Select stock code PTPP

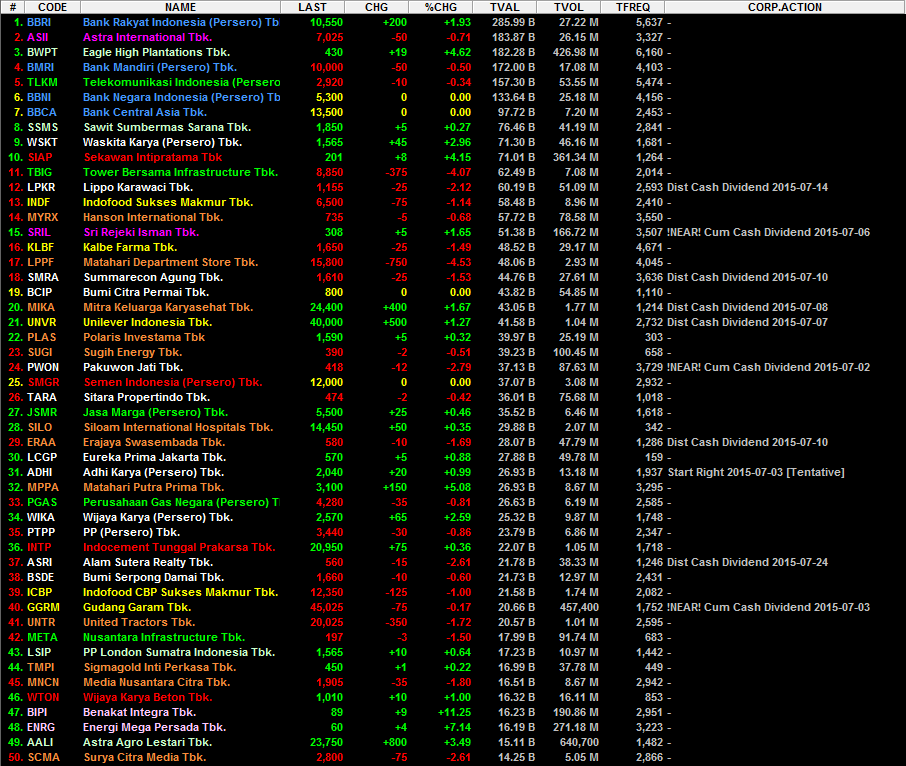(x=41, y=533)
